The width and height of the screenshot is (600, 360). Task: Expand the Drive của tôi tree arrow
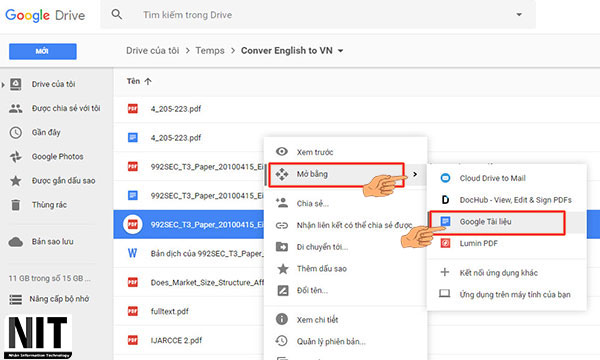pos(3,85)
